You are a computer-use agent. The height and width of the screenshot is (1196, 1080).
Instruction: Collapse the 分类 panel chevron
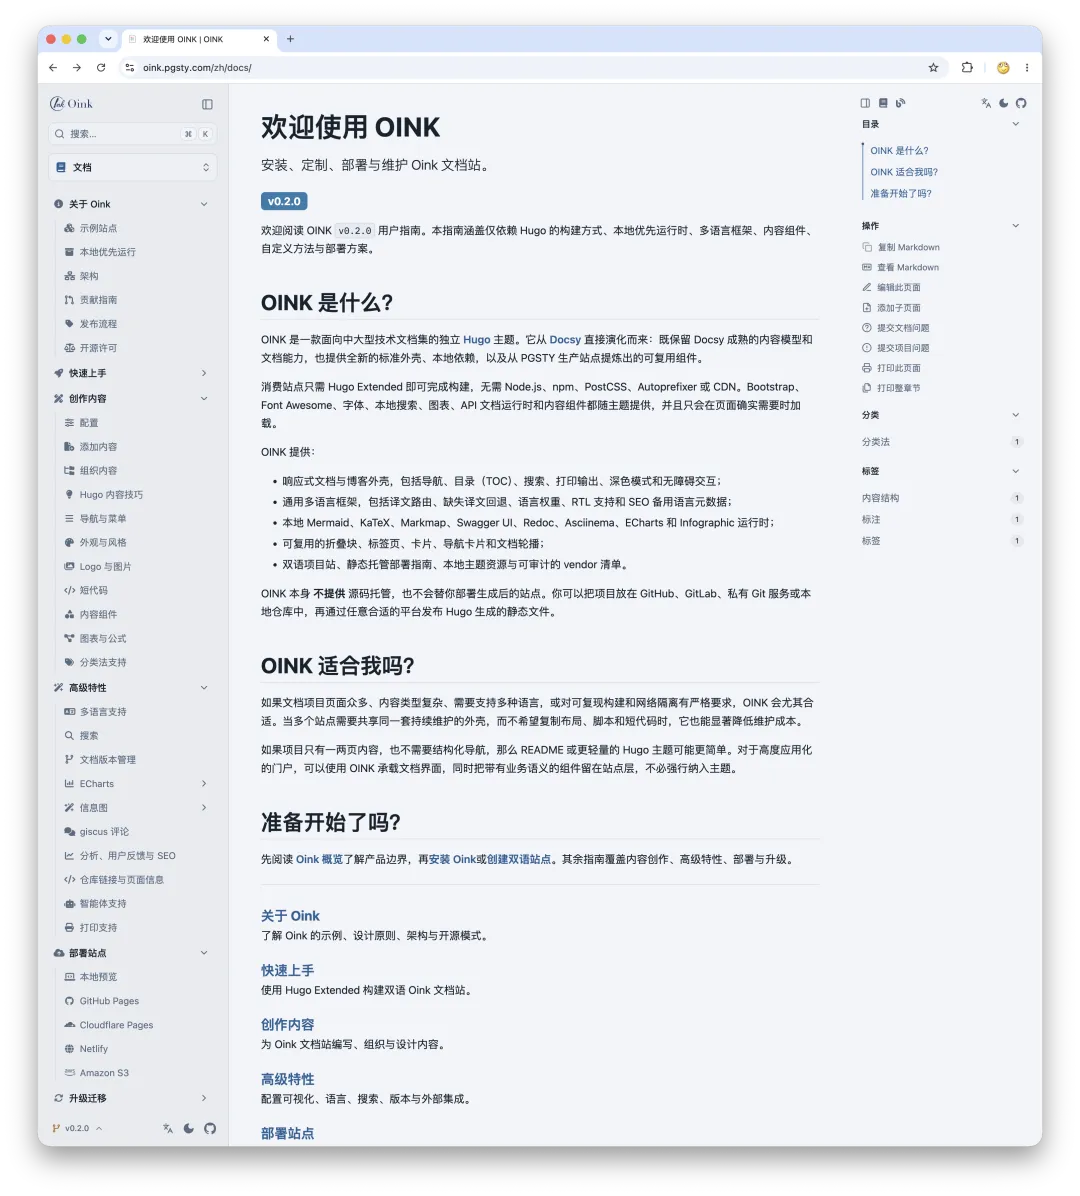[1015, 415]
